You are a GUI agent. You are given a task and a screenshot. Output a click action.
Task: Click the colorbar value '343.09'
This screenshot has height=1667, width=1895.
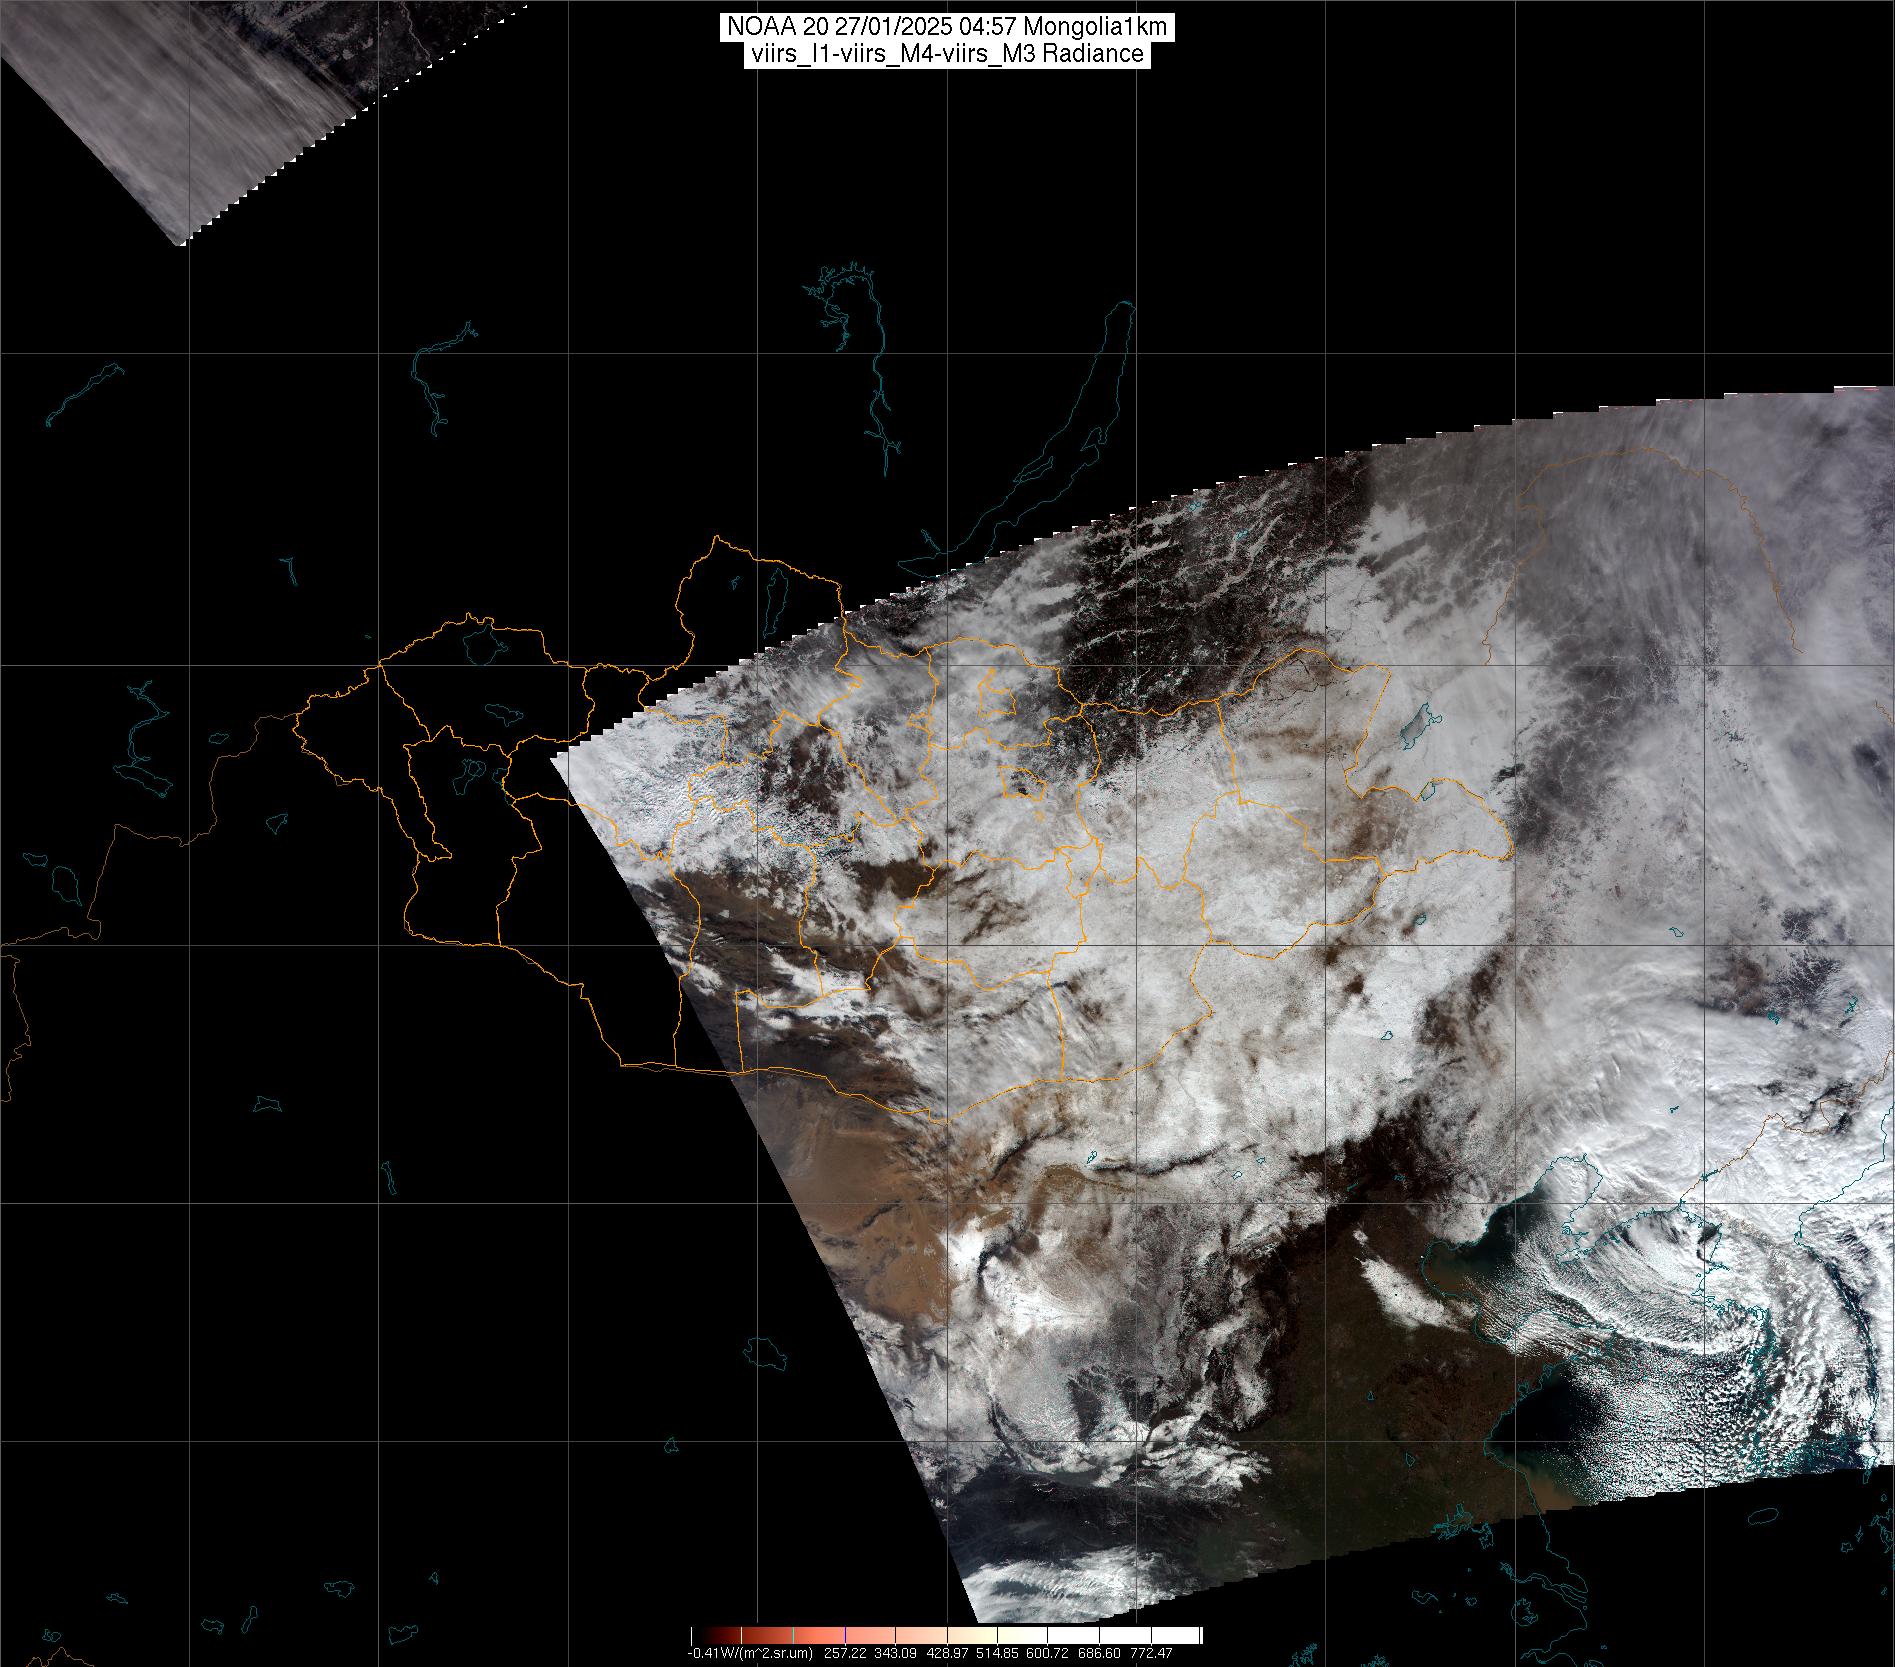tap(895, 1653)
